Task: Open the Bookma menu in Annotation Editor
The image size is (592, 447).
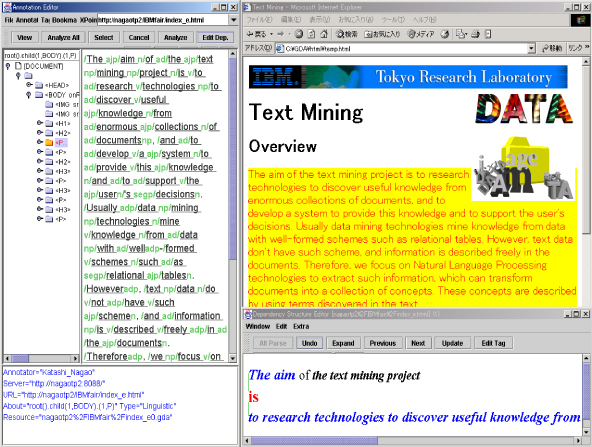Action: 64,20
